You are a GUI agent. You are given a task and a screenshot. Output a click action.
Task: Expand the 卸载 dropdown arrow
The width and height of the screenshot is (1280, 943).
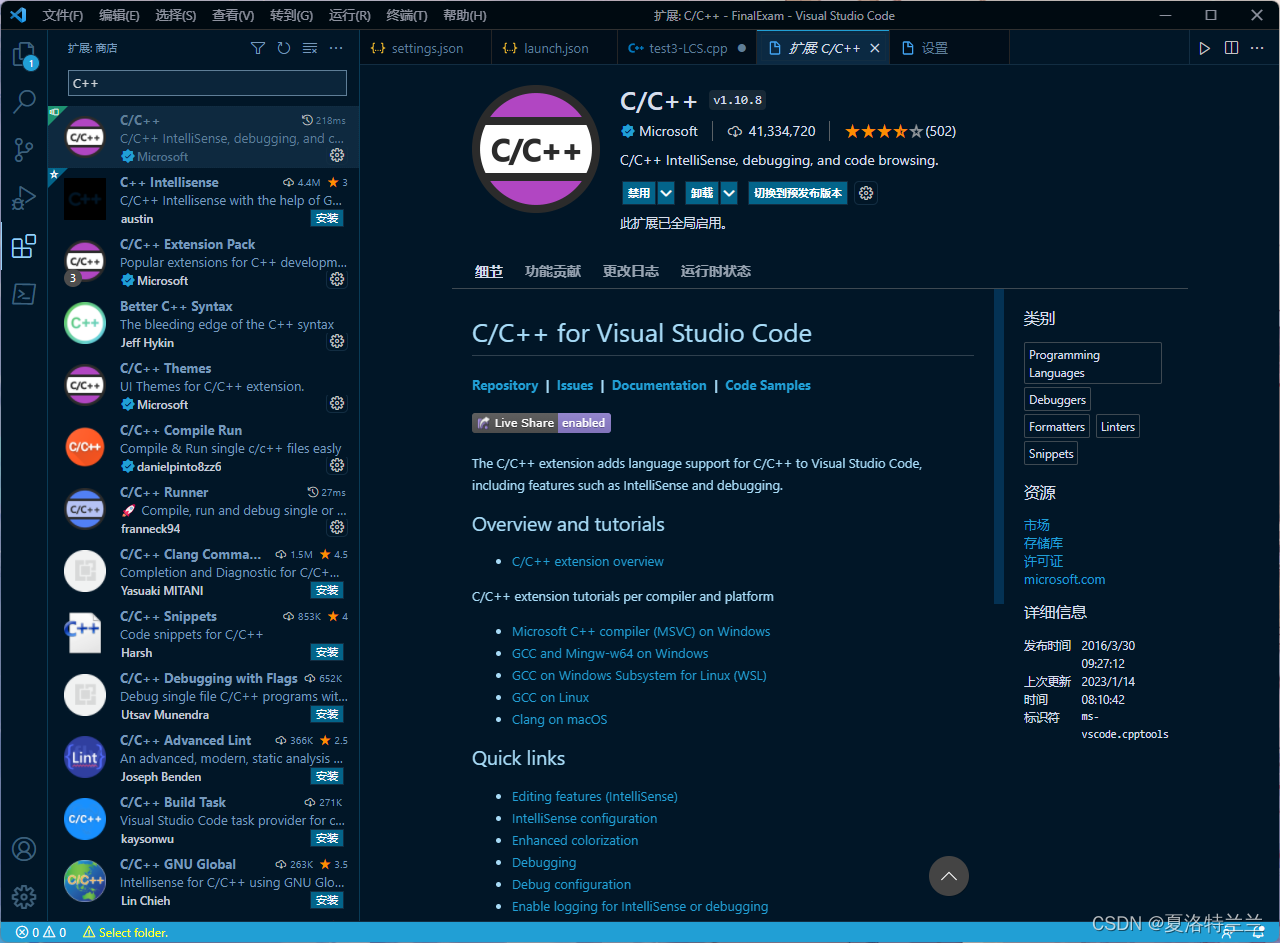click(x=729, y=193)
